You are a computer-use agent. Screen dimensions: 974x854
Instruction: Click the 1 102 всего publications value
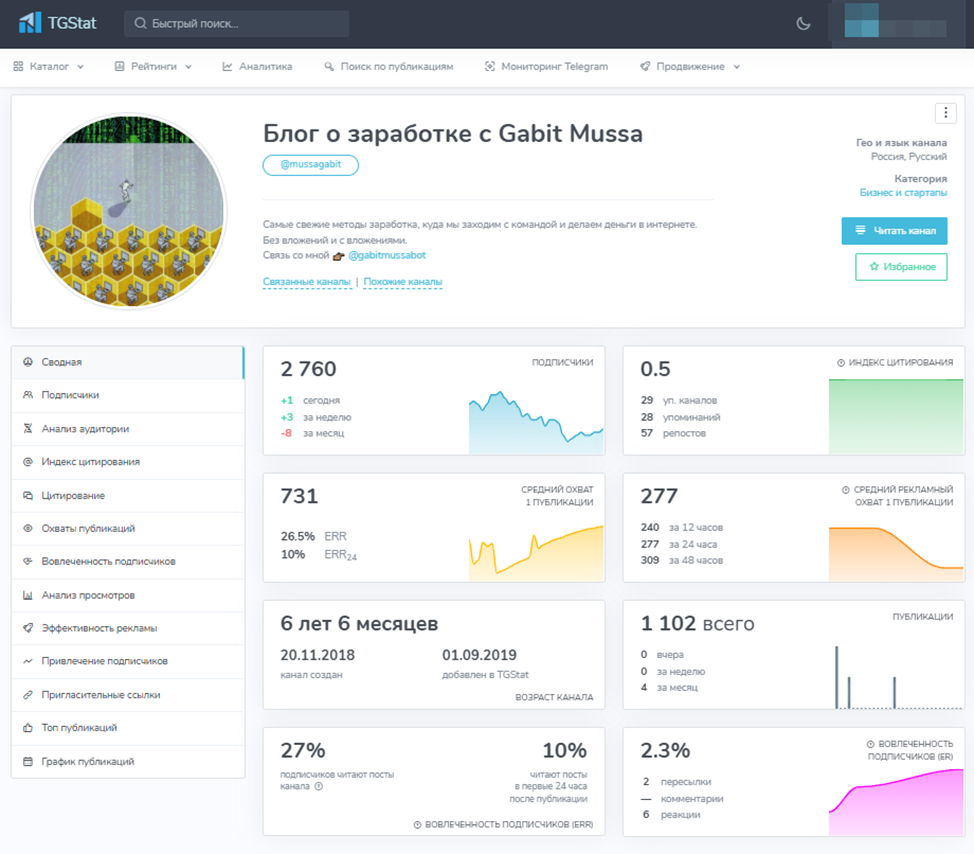click(x=697, y=623)
